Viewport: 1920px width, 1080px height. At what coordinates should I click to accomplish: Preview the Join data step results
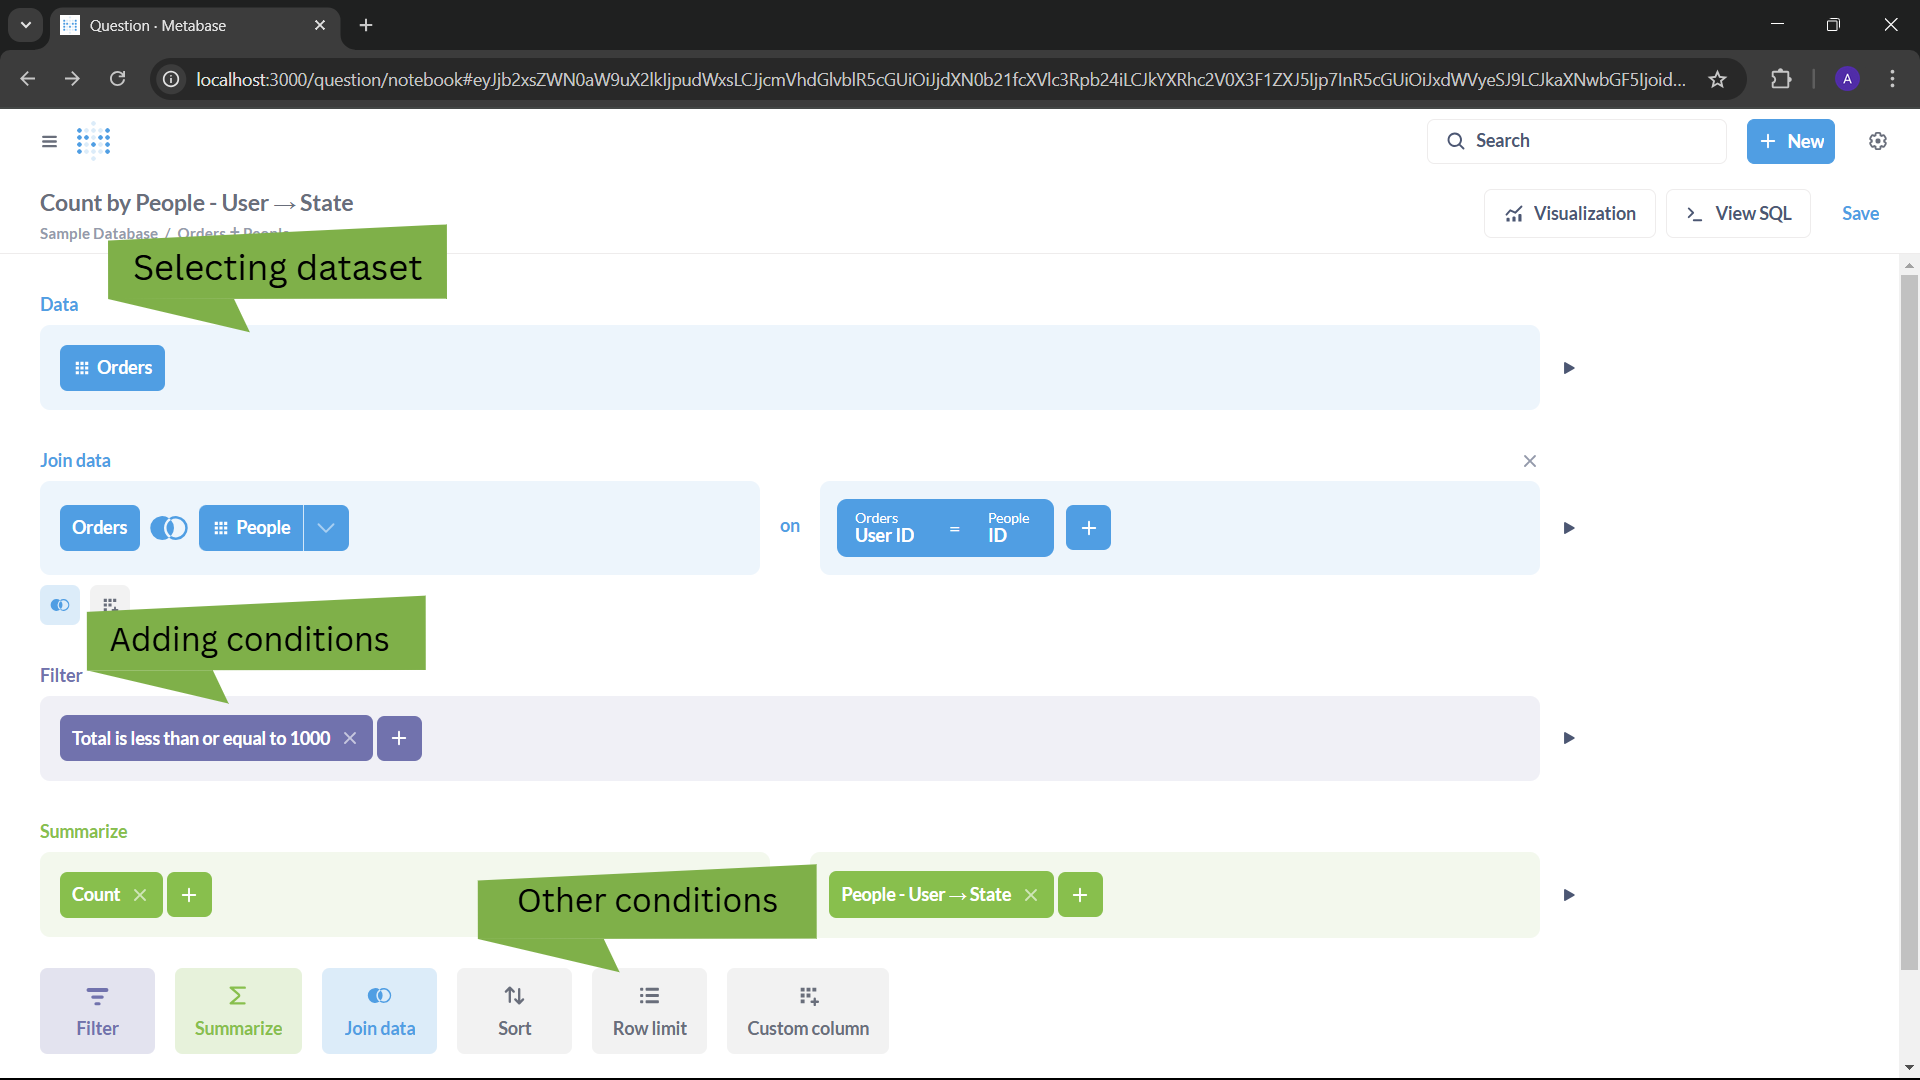(1569, 528)
